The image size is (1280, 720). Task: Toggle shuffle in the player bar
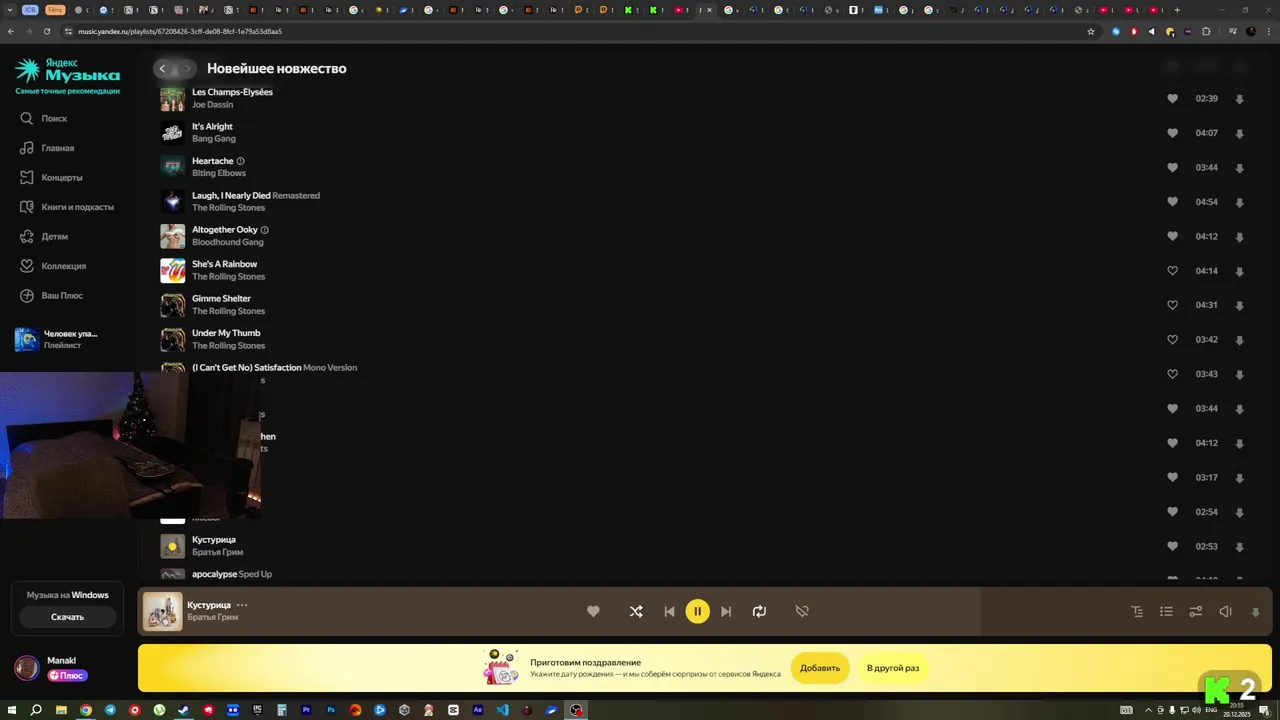click(x=636, y=611)
